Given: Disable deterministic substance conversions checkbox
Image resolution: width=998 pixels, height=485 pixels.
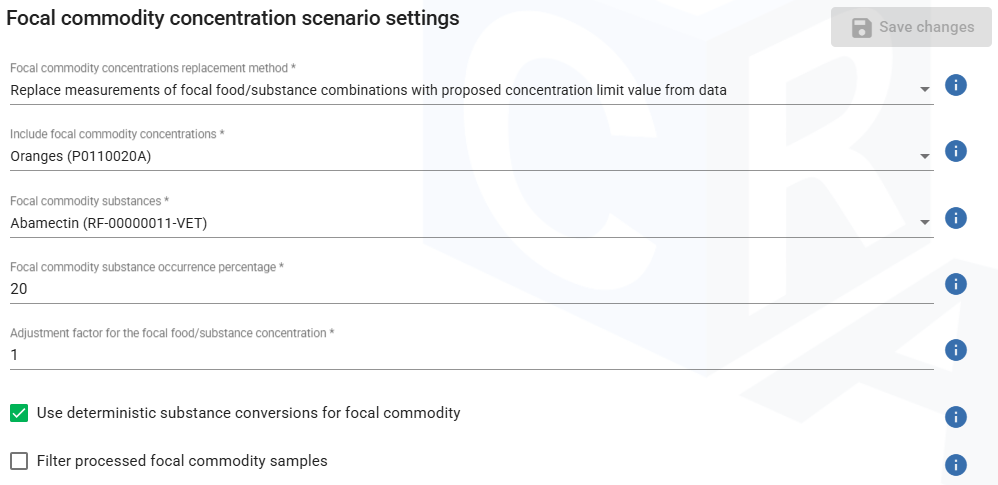Looking at the screenshot, I should (19, 413).
